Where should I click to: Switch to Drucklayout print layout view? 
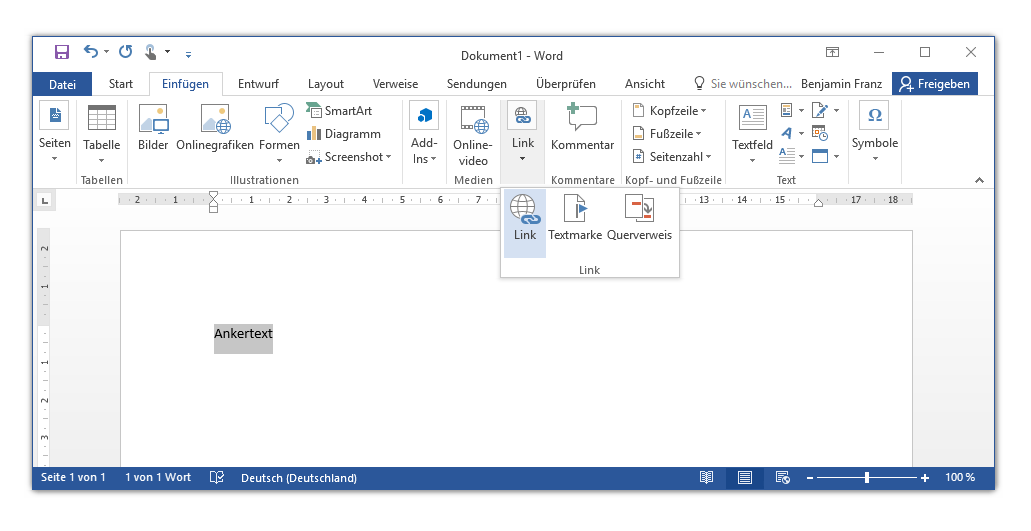(x=744, y=478)
